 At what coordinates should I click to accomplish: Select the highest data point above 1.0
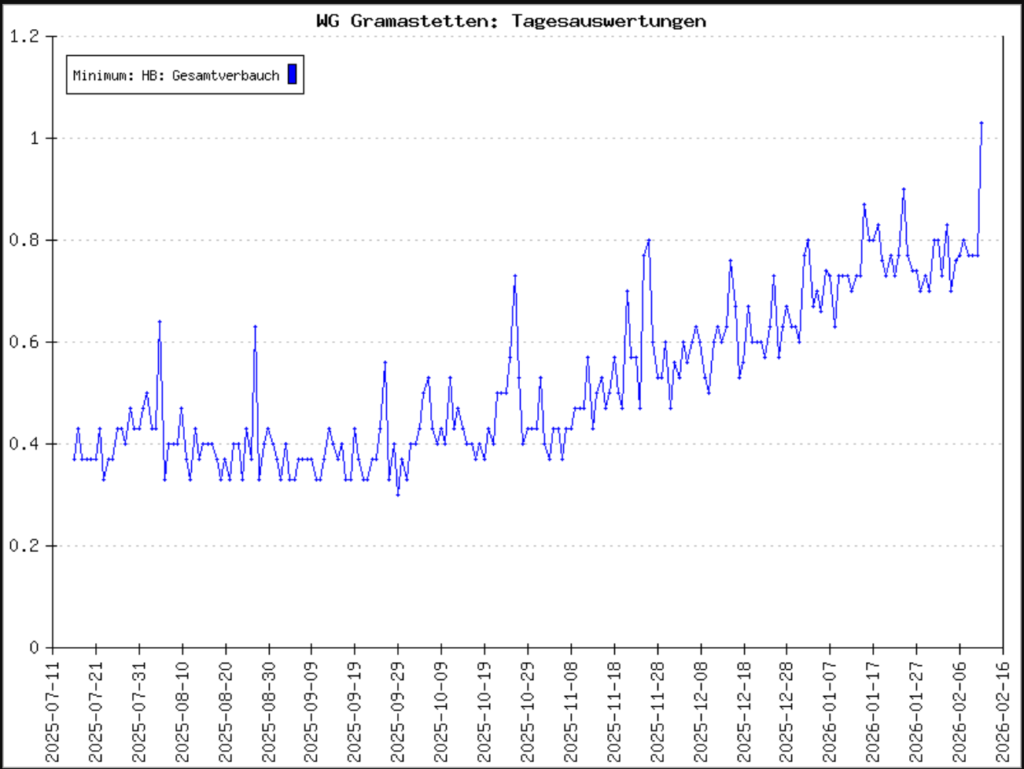pyautogui.click(x=981, y=123)
